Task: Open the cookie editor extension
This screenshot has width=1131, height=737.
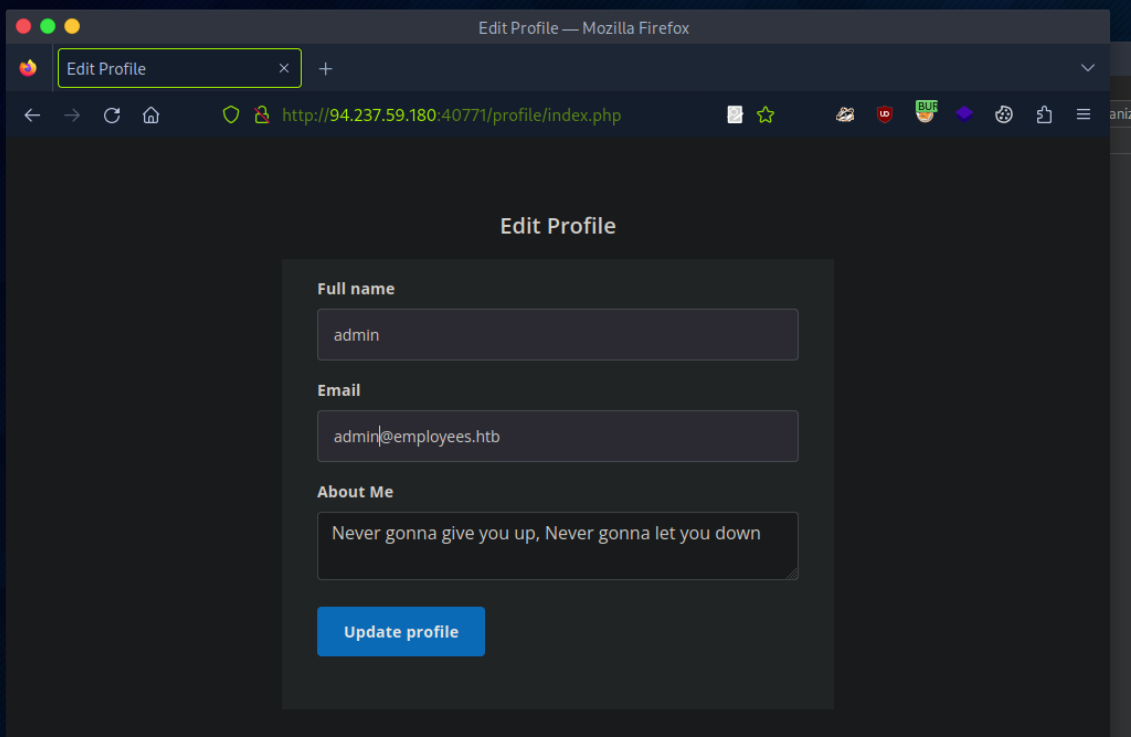Action: (1004, 115)
